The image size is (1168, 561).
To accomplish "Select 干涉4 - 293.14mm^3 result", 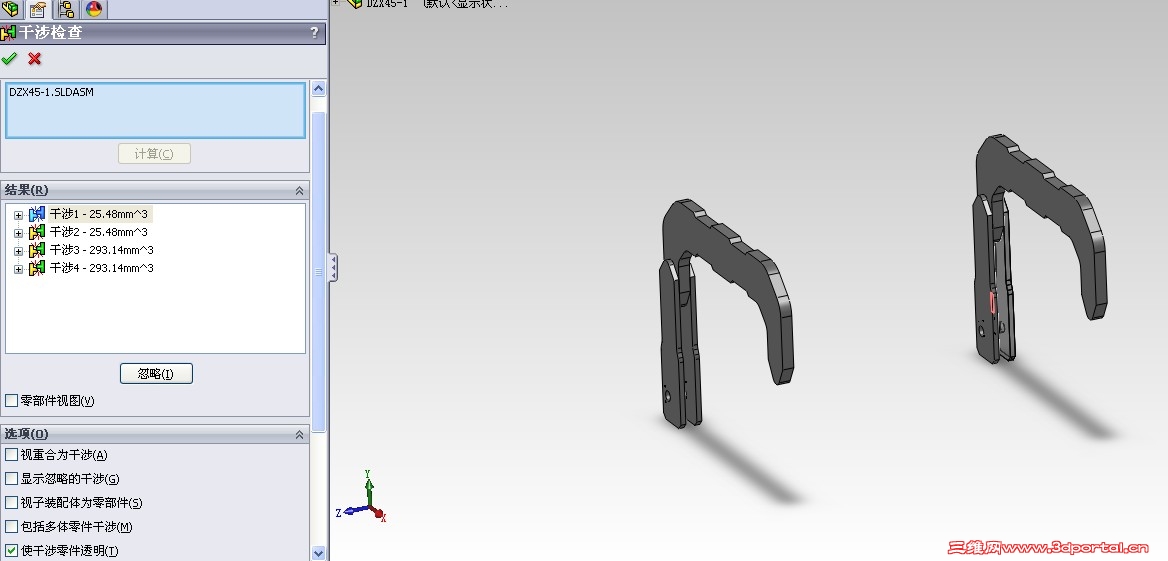I will coord(101,267).
